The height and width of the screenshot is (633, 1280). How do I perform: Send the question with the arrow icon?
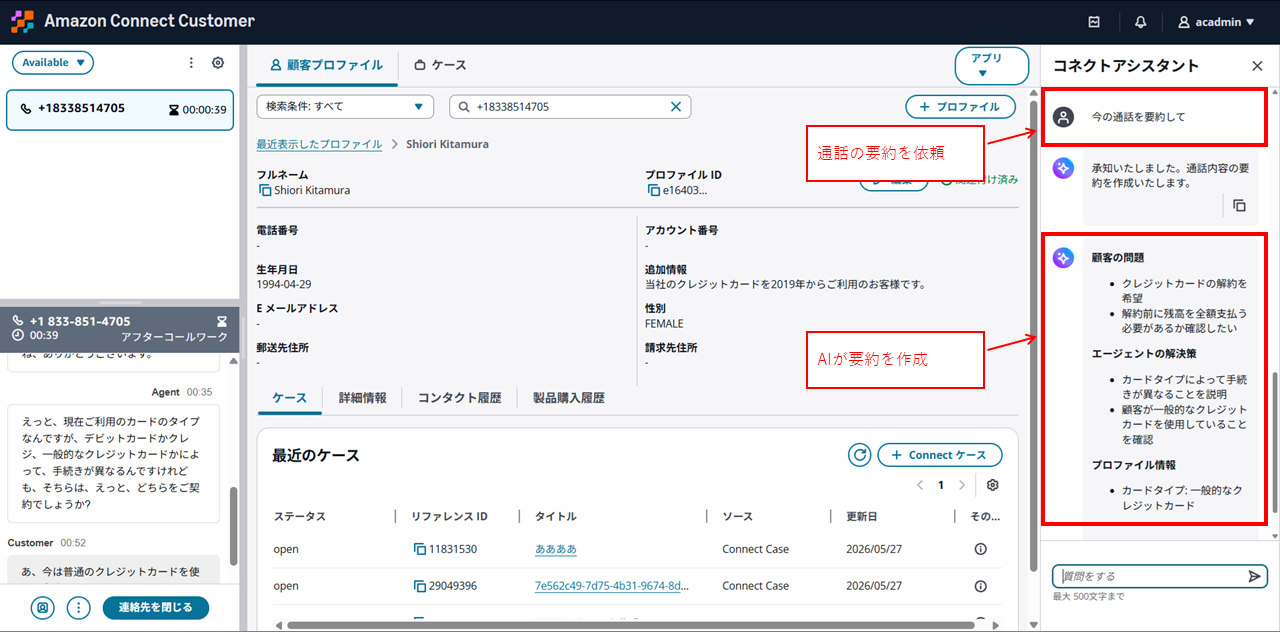tap(1255, 576)
